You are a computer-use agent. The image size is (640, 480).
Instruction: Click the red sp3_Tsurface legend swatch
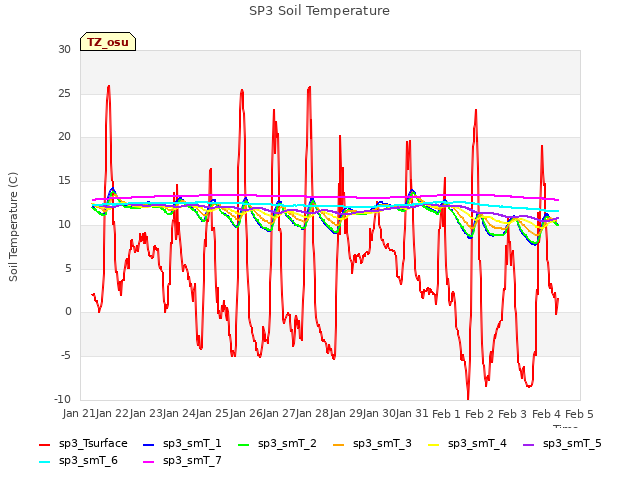click(44, 444)
